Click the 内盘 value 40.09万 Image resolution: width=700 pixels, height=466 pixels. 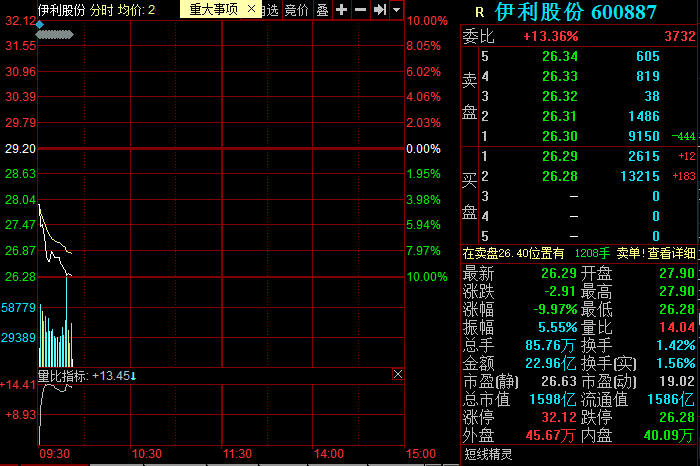[669, 435]
